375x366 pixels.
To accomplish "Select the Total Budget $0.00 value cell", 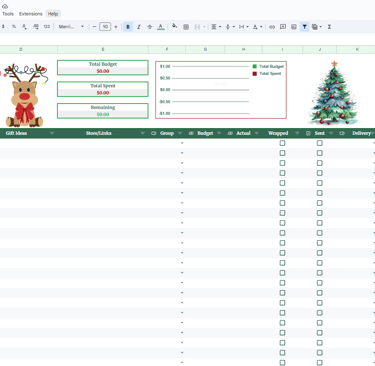I will point(103,71).
